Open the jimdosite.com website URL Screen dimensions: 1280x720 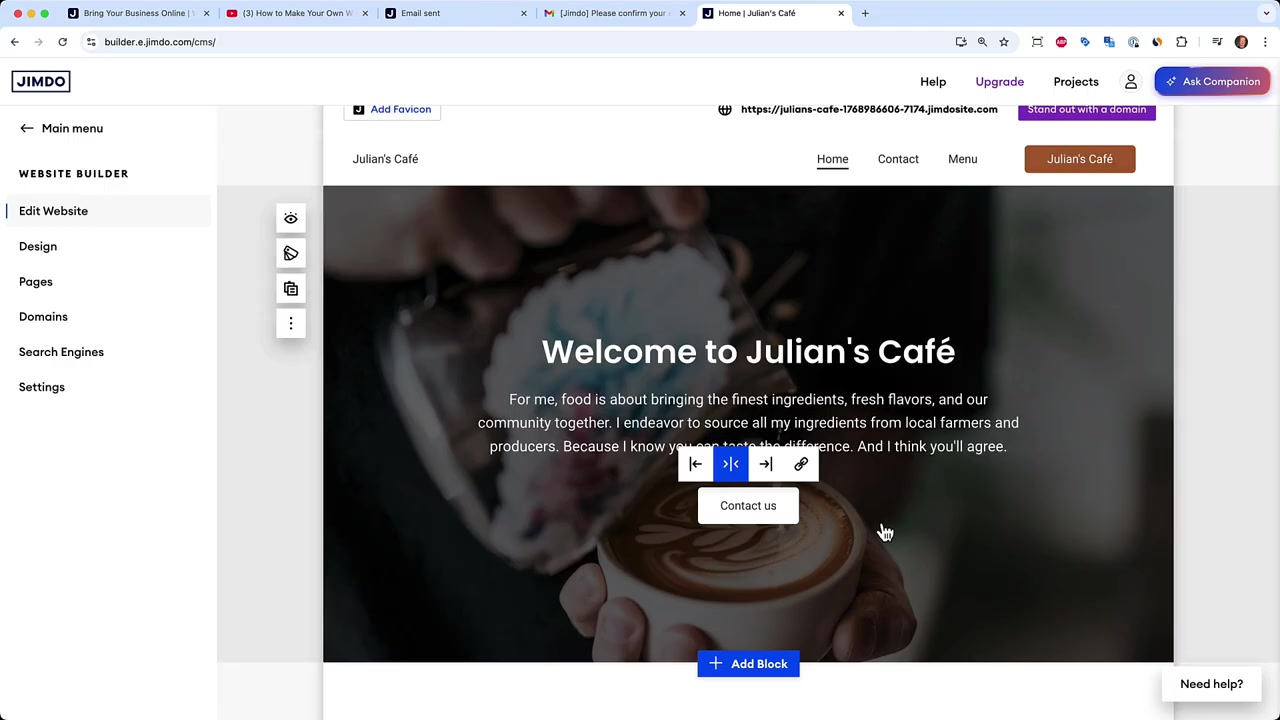(869, 109)
